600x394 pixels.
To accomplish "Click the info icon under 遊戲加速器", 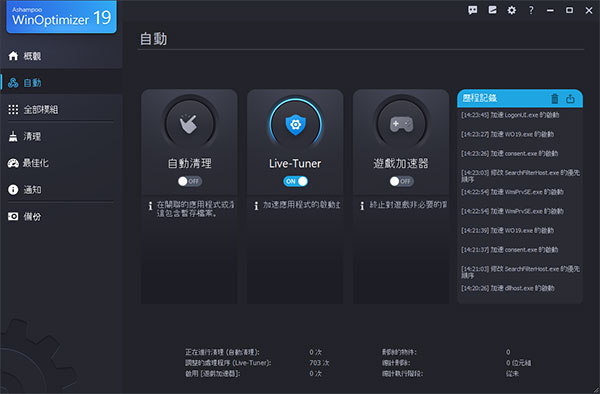I will pos(362,206).
